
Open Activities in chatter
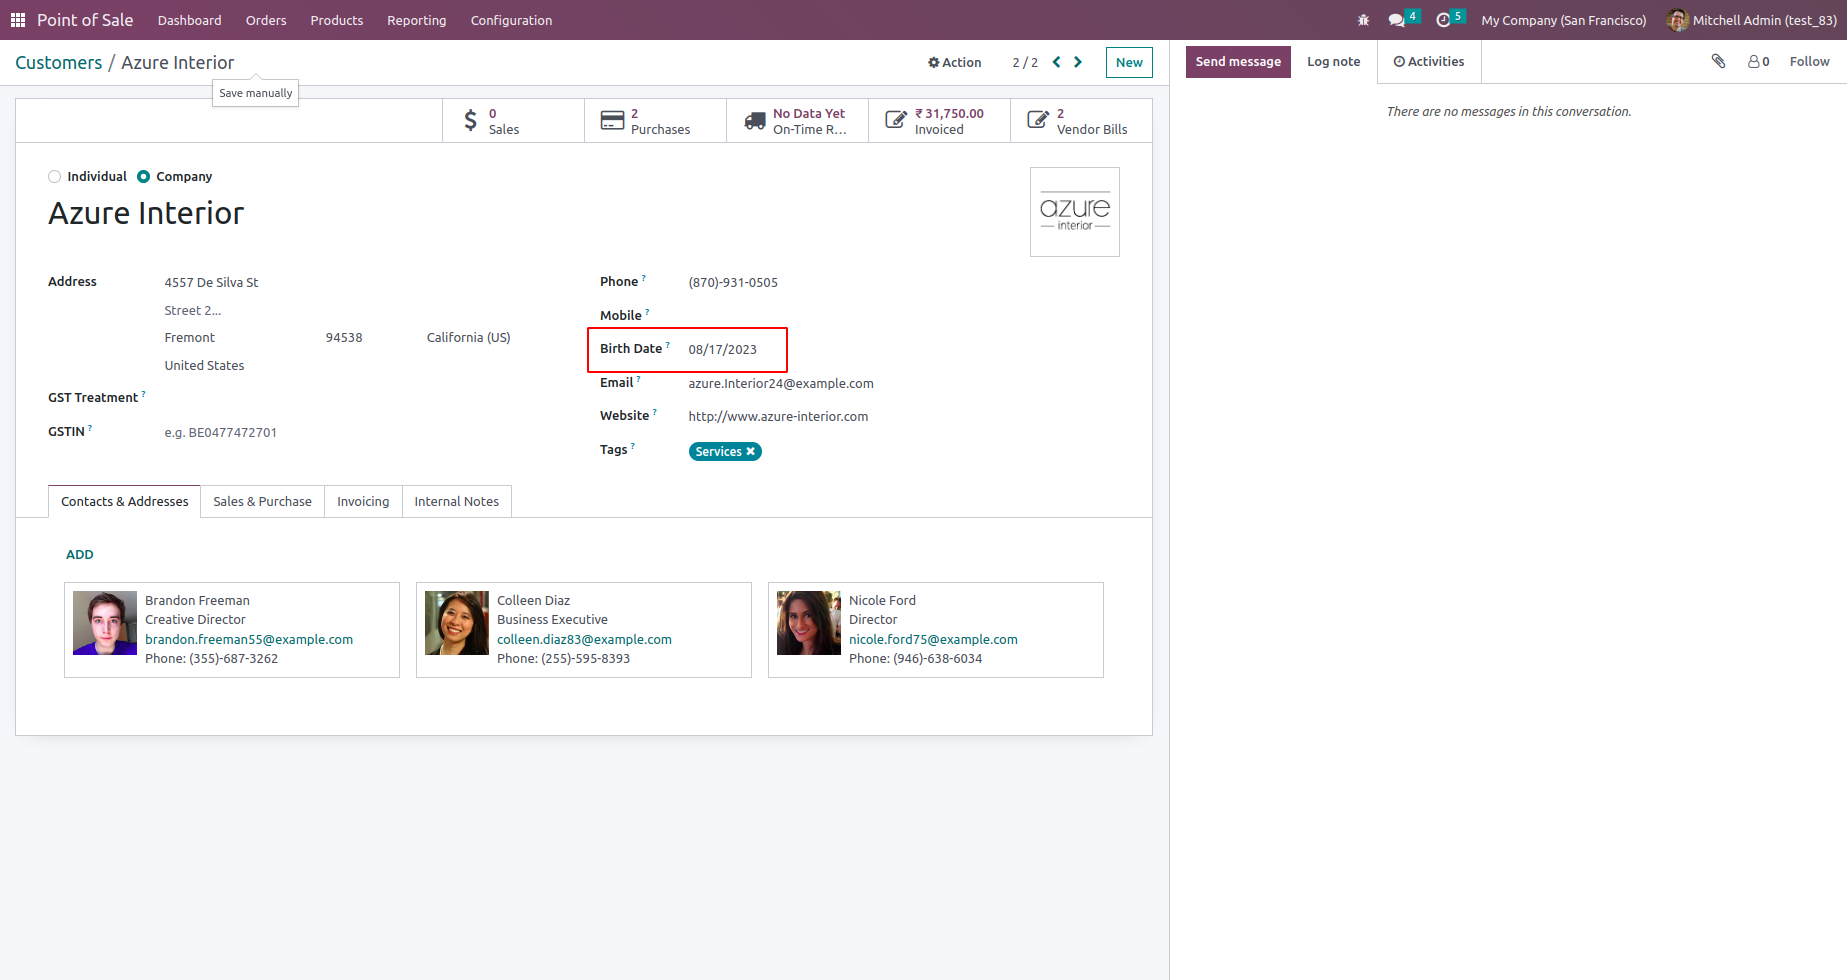(1429, 62)
